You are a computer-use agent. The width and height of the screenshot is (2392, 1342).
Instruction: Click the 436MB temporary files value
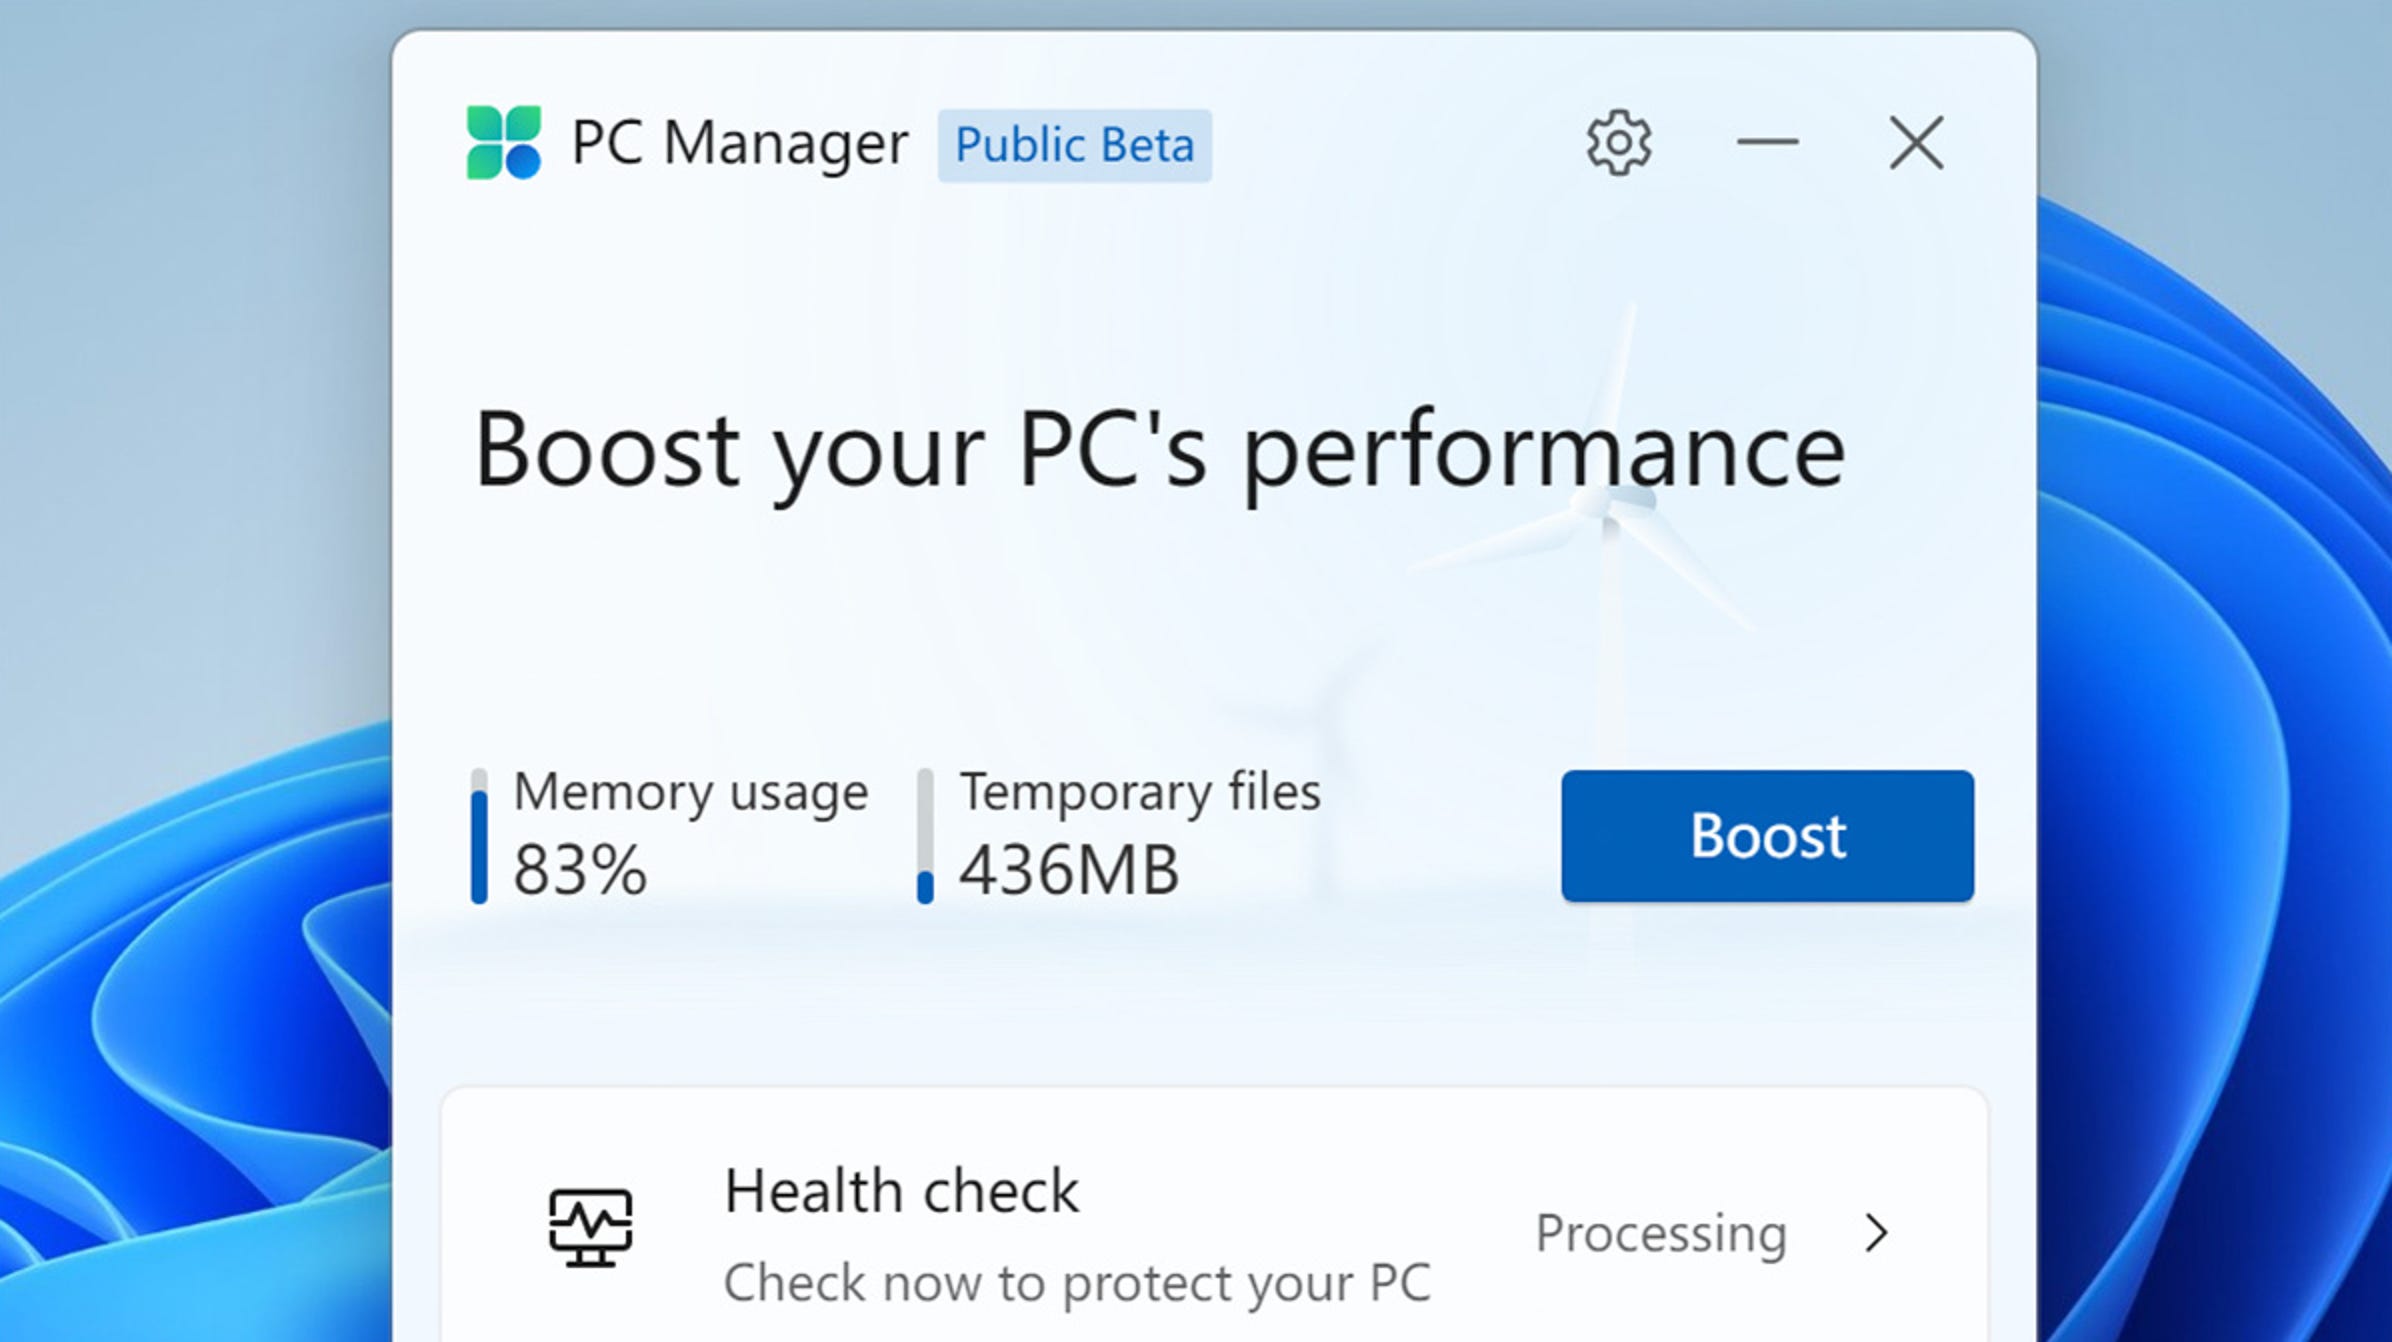tap(1069, 869)
